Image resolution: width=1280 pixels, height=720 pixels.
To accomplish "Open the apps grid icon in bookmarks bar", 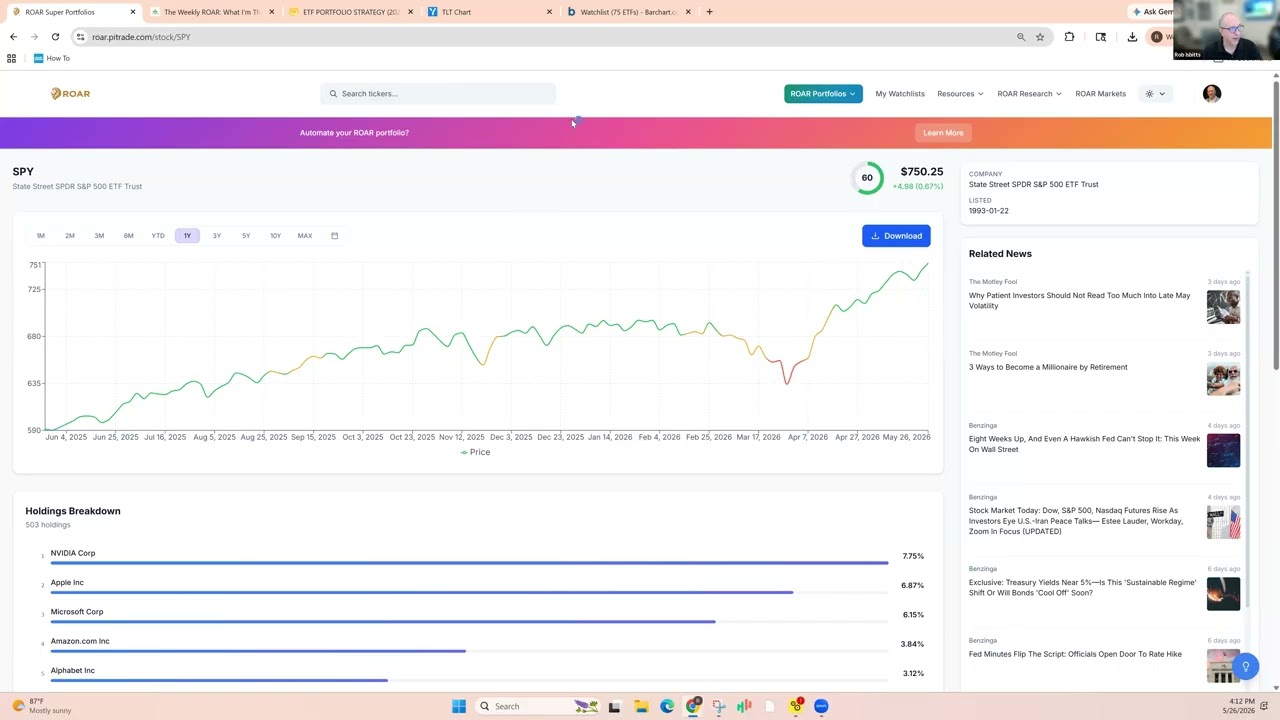I will (x=12, y=58).
